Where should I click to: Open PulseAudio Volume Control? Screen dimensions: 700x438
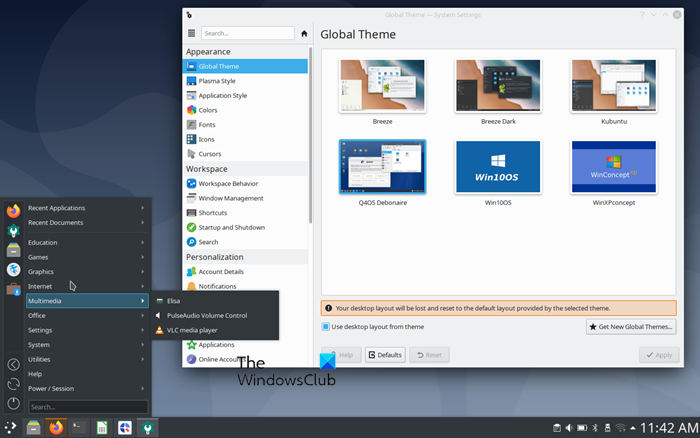(215, 315)
